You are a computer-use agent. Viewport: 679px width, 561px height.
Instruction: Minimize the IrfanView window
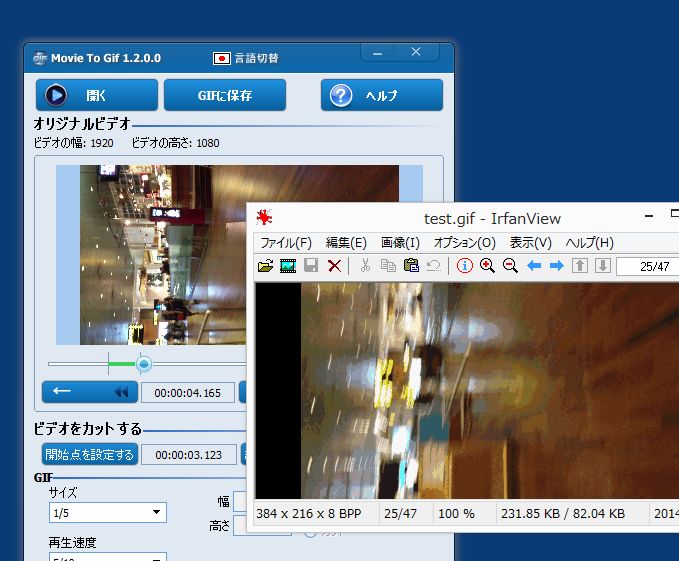pyautogui.click(x=649, y=216)
